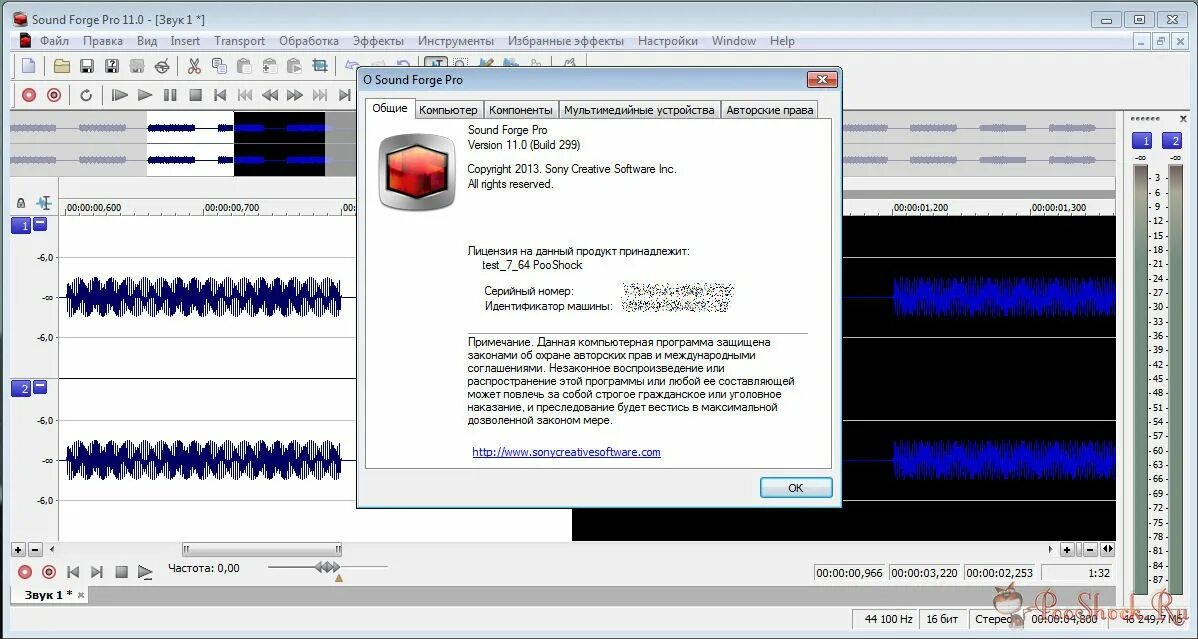Create a new file with toolbar icon

coord(28,66)
